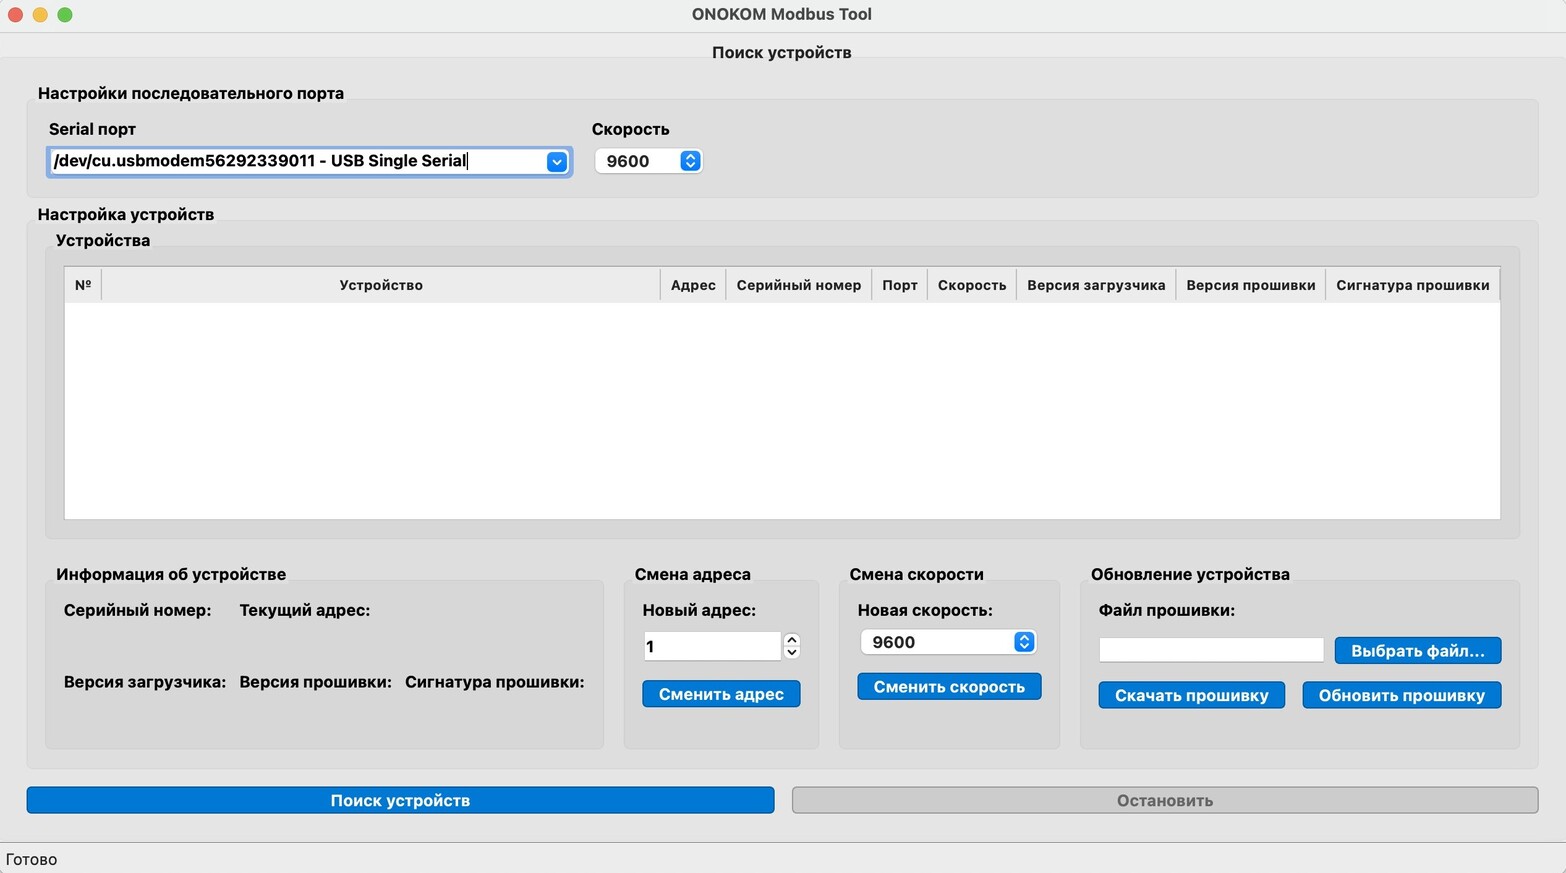
Task: Expand the port list via the blue chevron
Action: click(x=557, y=161)
